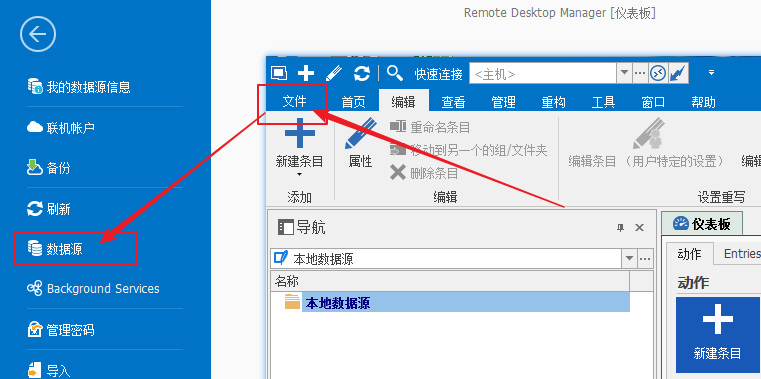Select 联机帐户 cloud entry
Image resolution: width=761 pixels, height=379 pixels.
click(x=61, y=128)
